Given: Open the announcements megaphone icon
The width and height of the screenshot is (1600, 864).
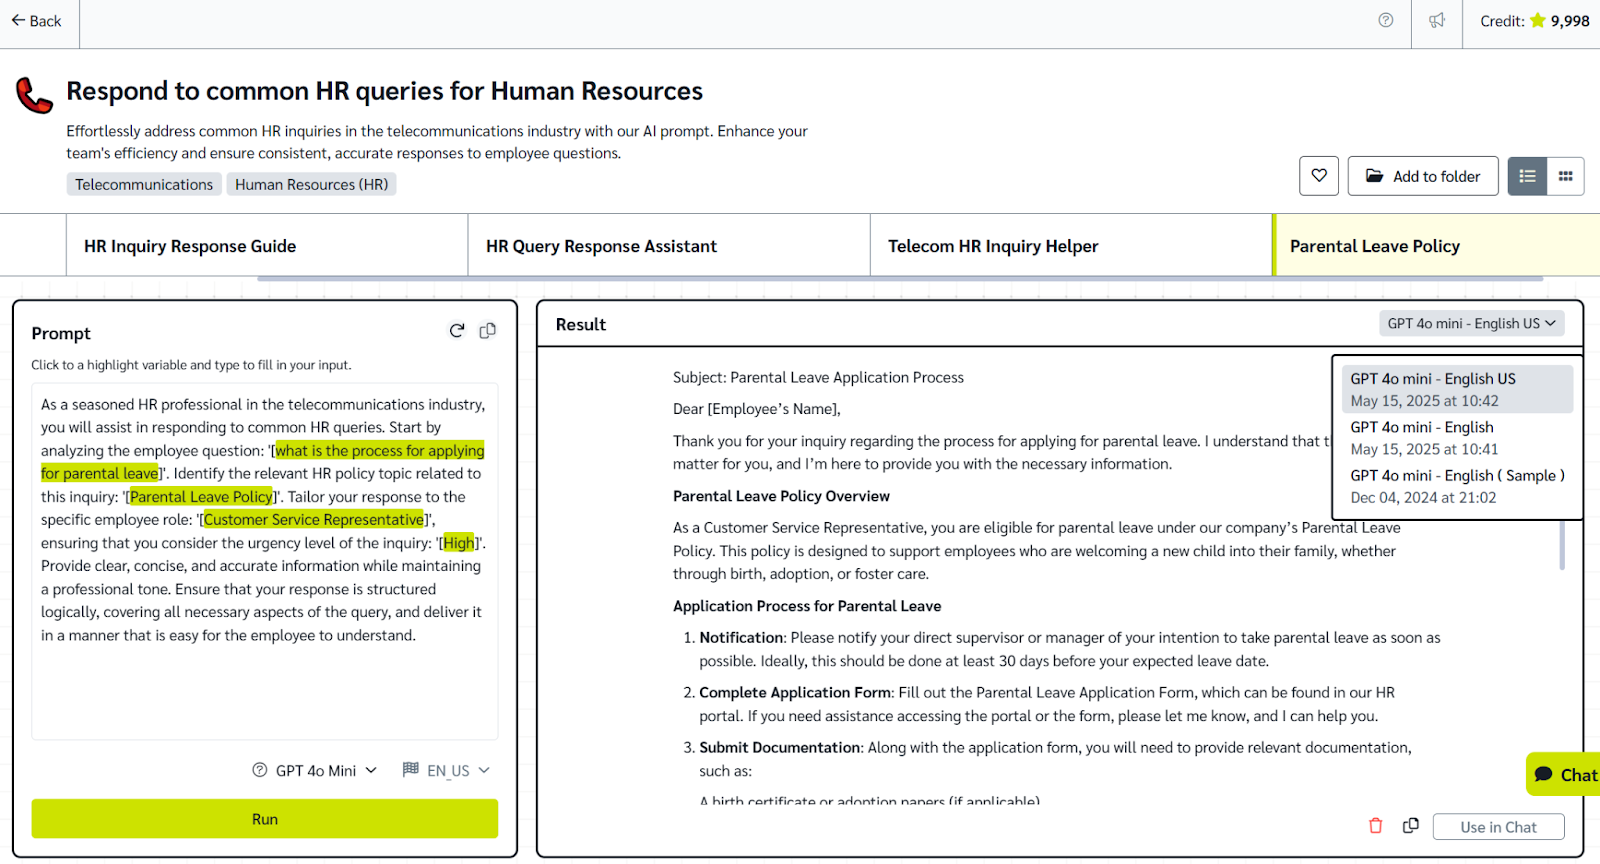Looking at the screenshot, I should point(1437,20).
